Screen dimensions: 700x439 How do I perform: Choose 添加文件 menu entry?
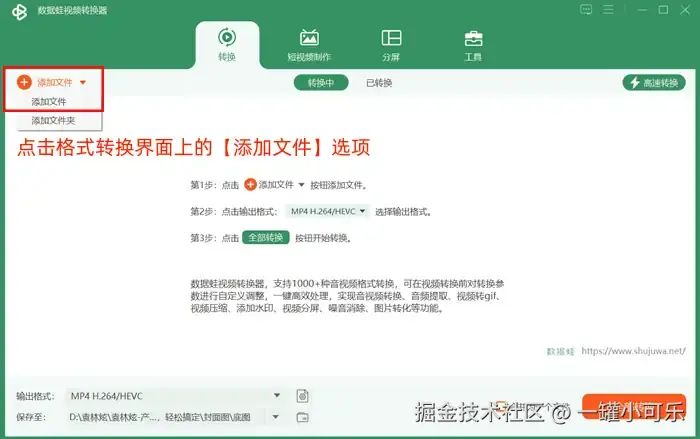49,102
